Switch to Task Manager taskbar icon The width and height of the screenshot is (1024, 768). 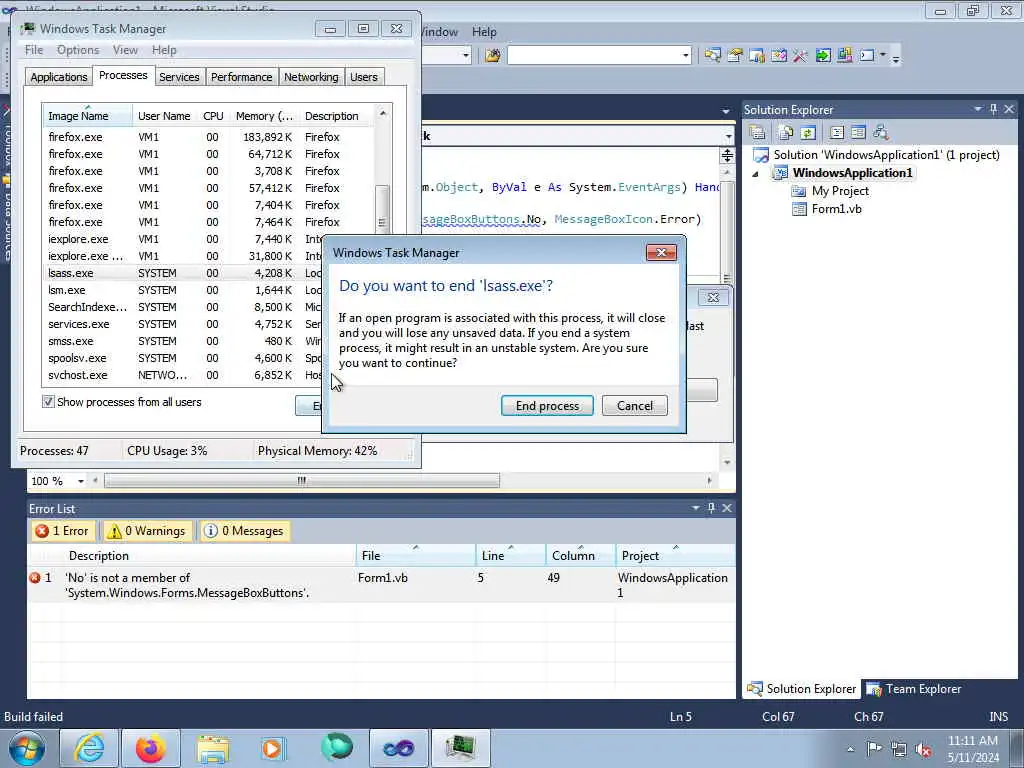460,748
